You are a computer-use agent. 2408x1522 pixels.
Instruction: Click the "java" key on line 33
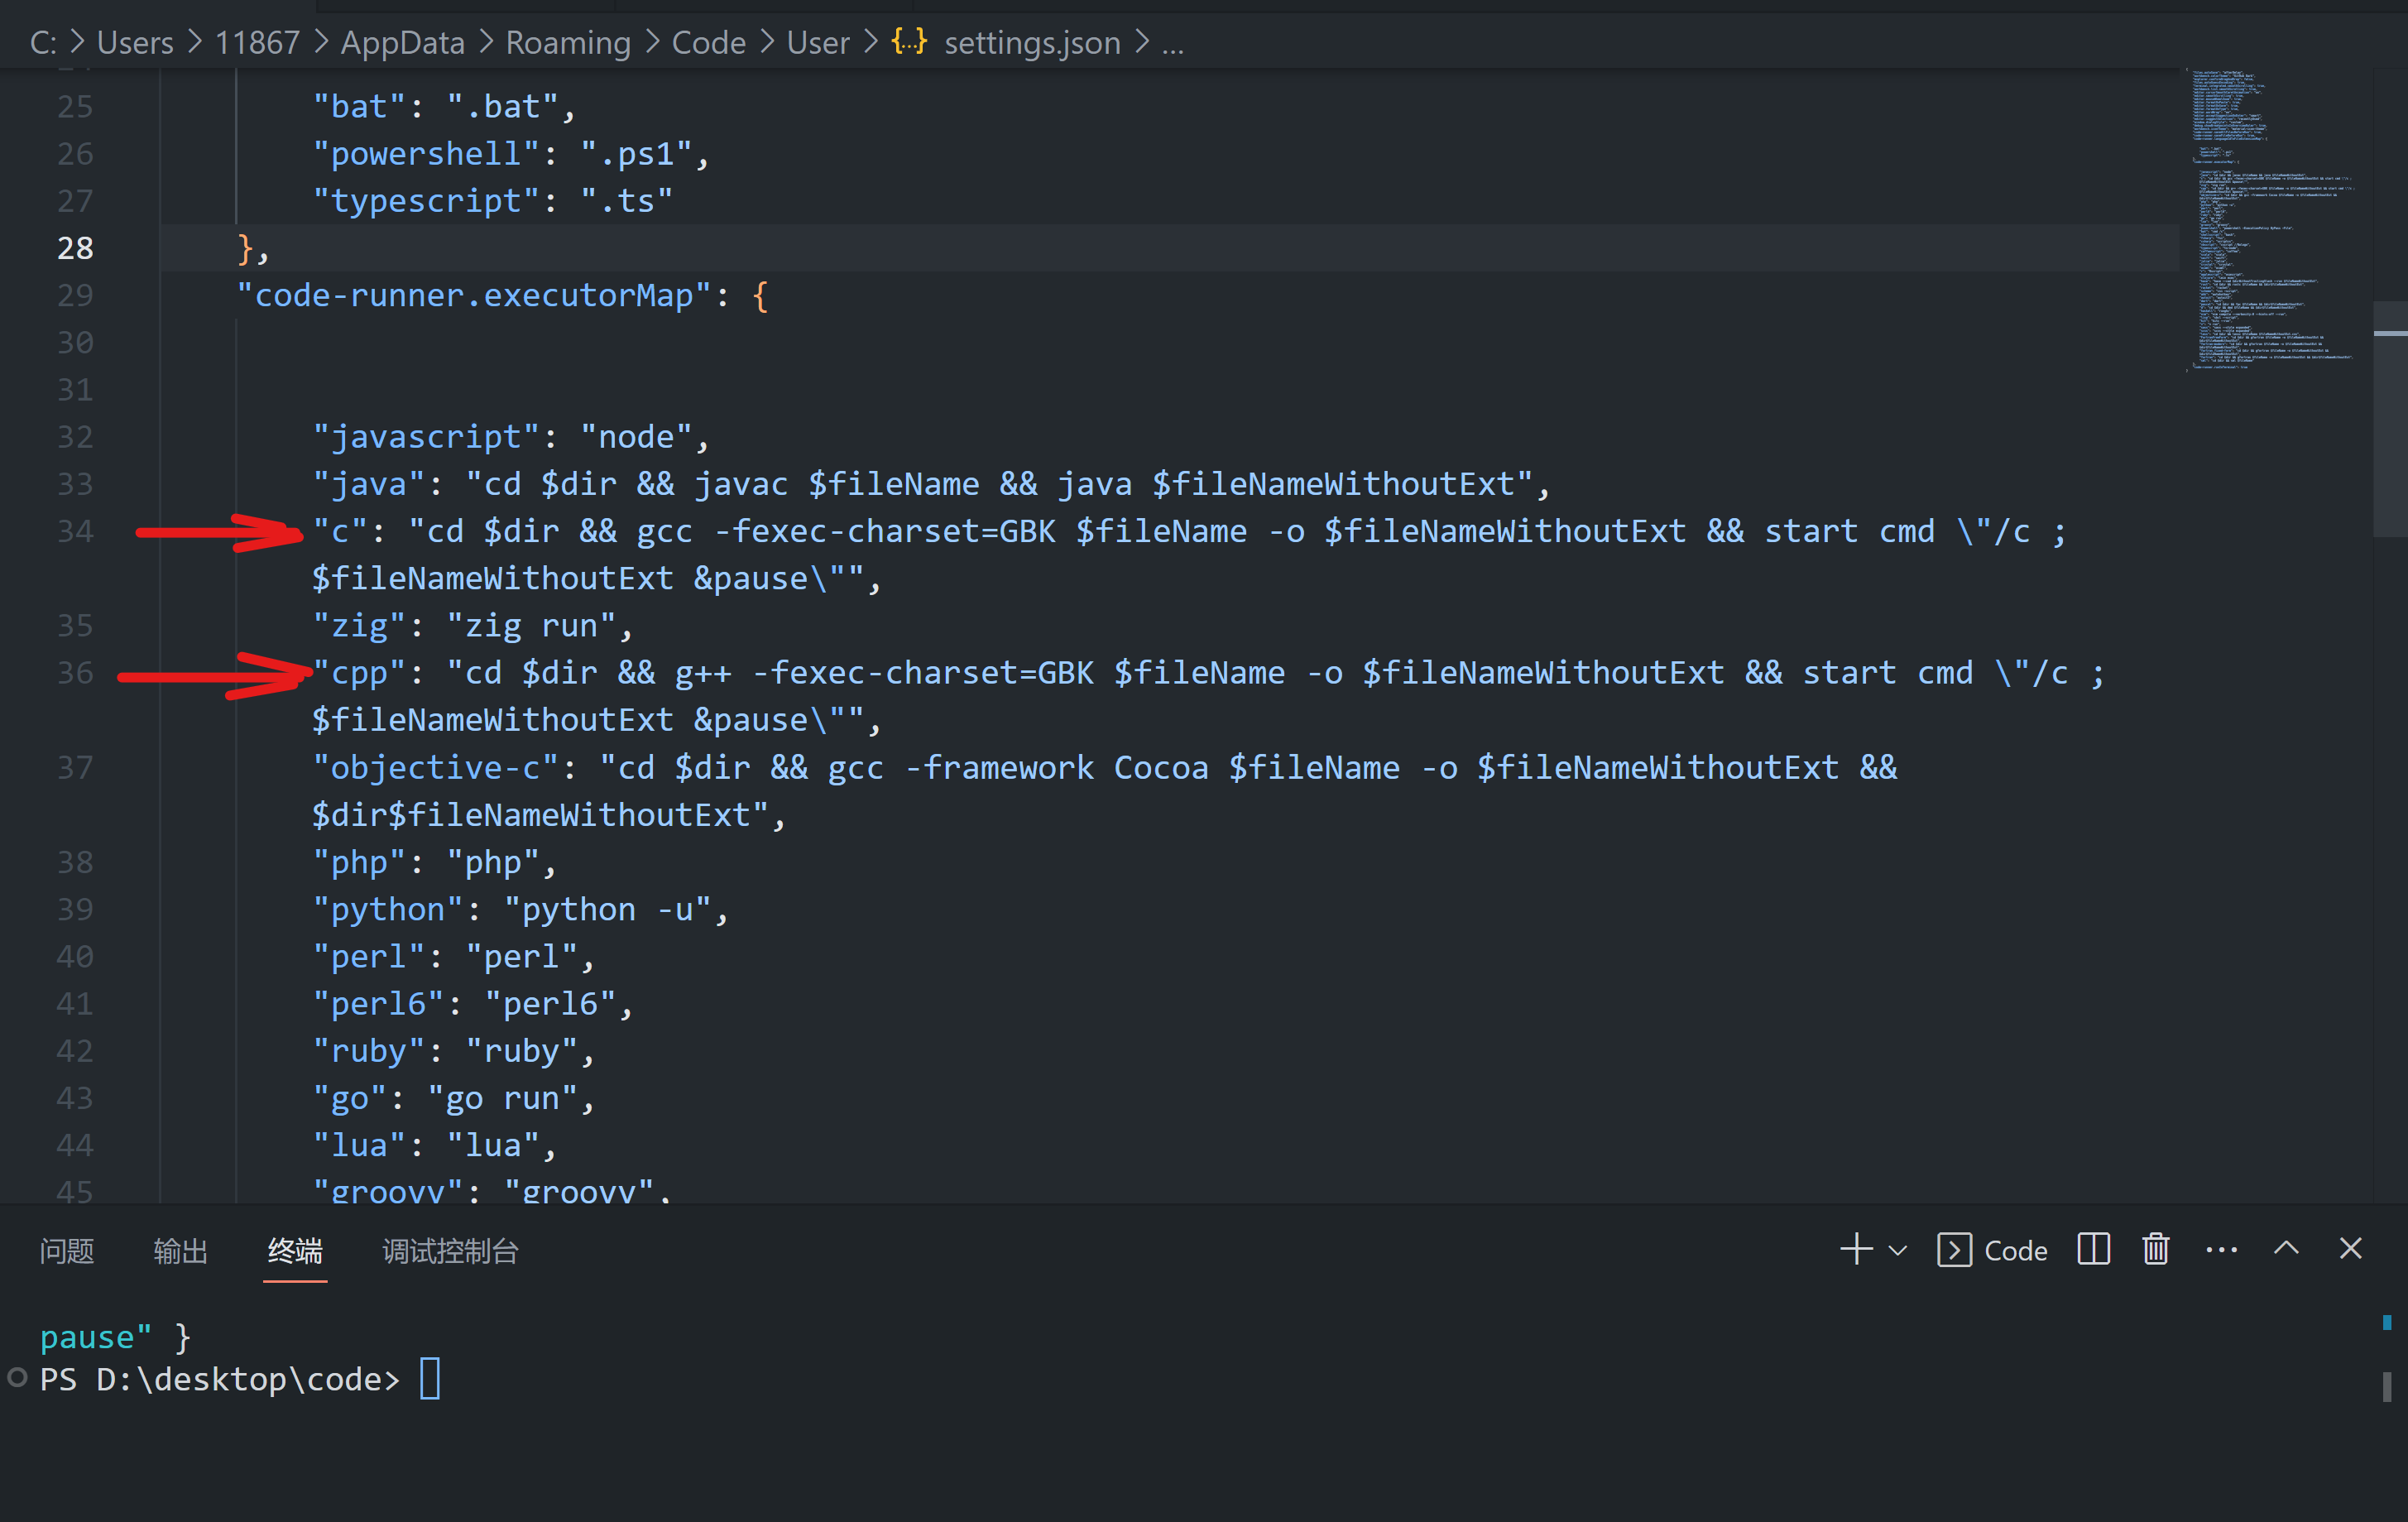click(x=368, y=484)
